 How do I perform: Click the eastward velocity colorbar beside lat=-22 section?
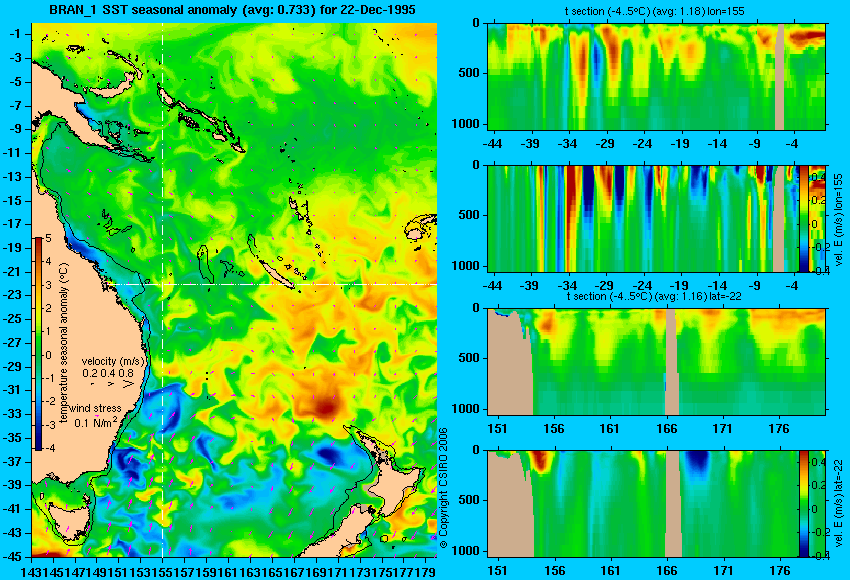(x=804, y=504)
